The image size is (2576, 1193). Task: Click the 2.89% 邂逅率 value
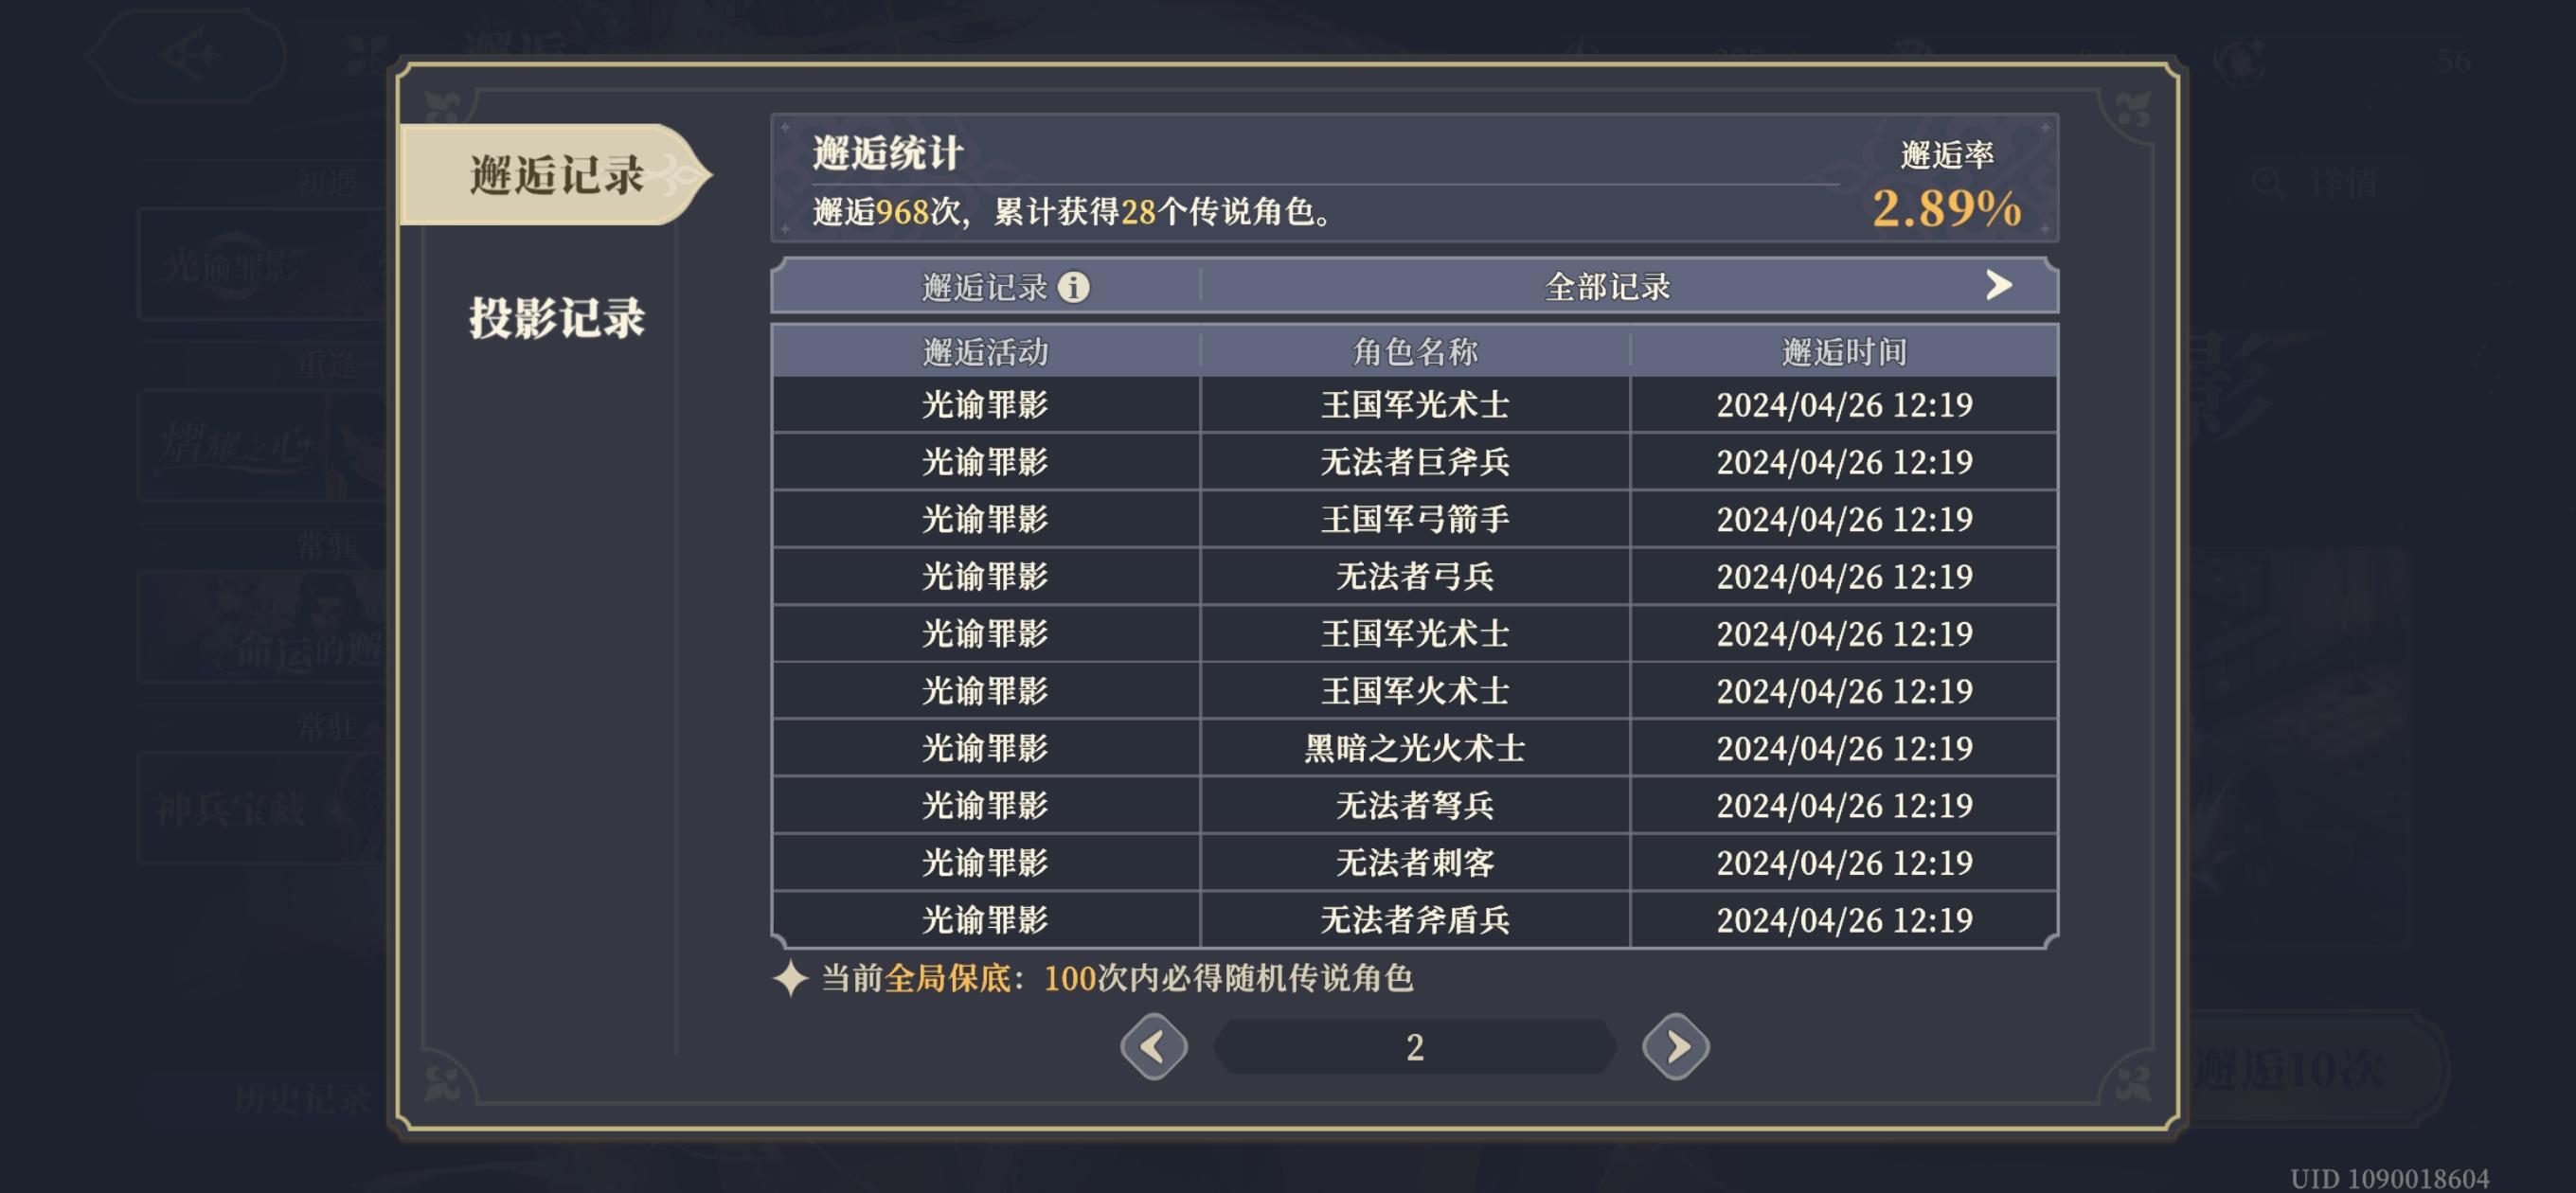coord(1946,209)
